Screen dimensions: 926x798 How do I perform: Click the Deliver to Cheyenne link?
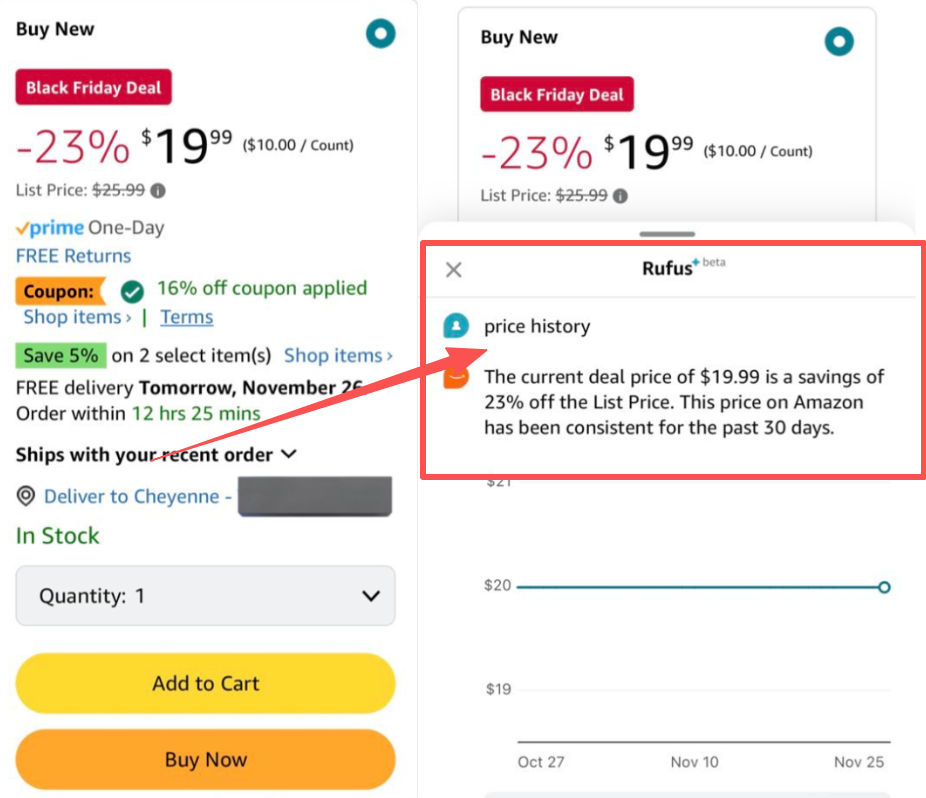pyautogui.click(x=138, y=497)
